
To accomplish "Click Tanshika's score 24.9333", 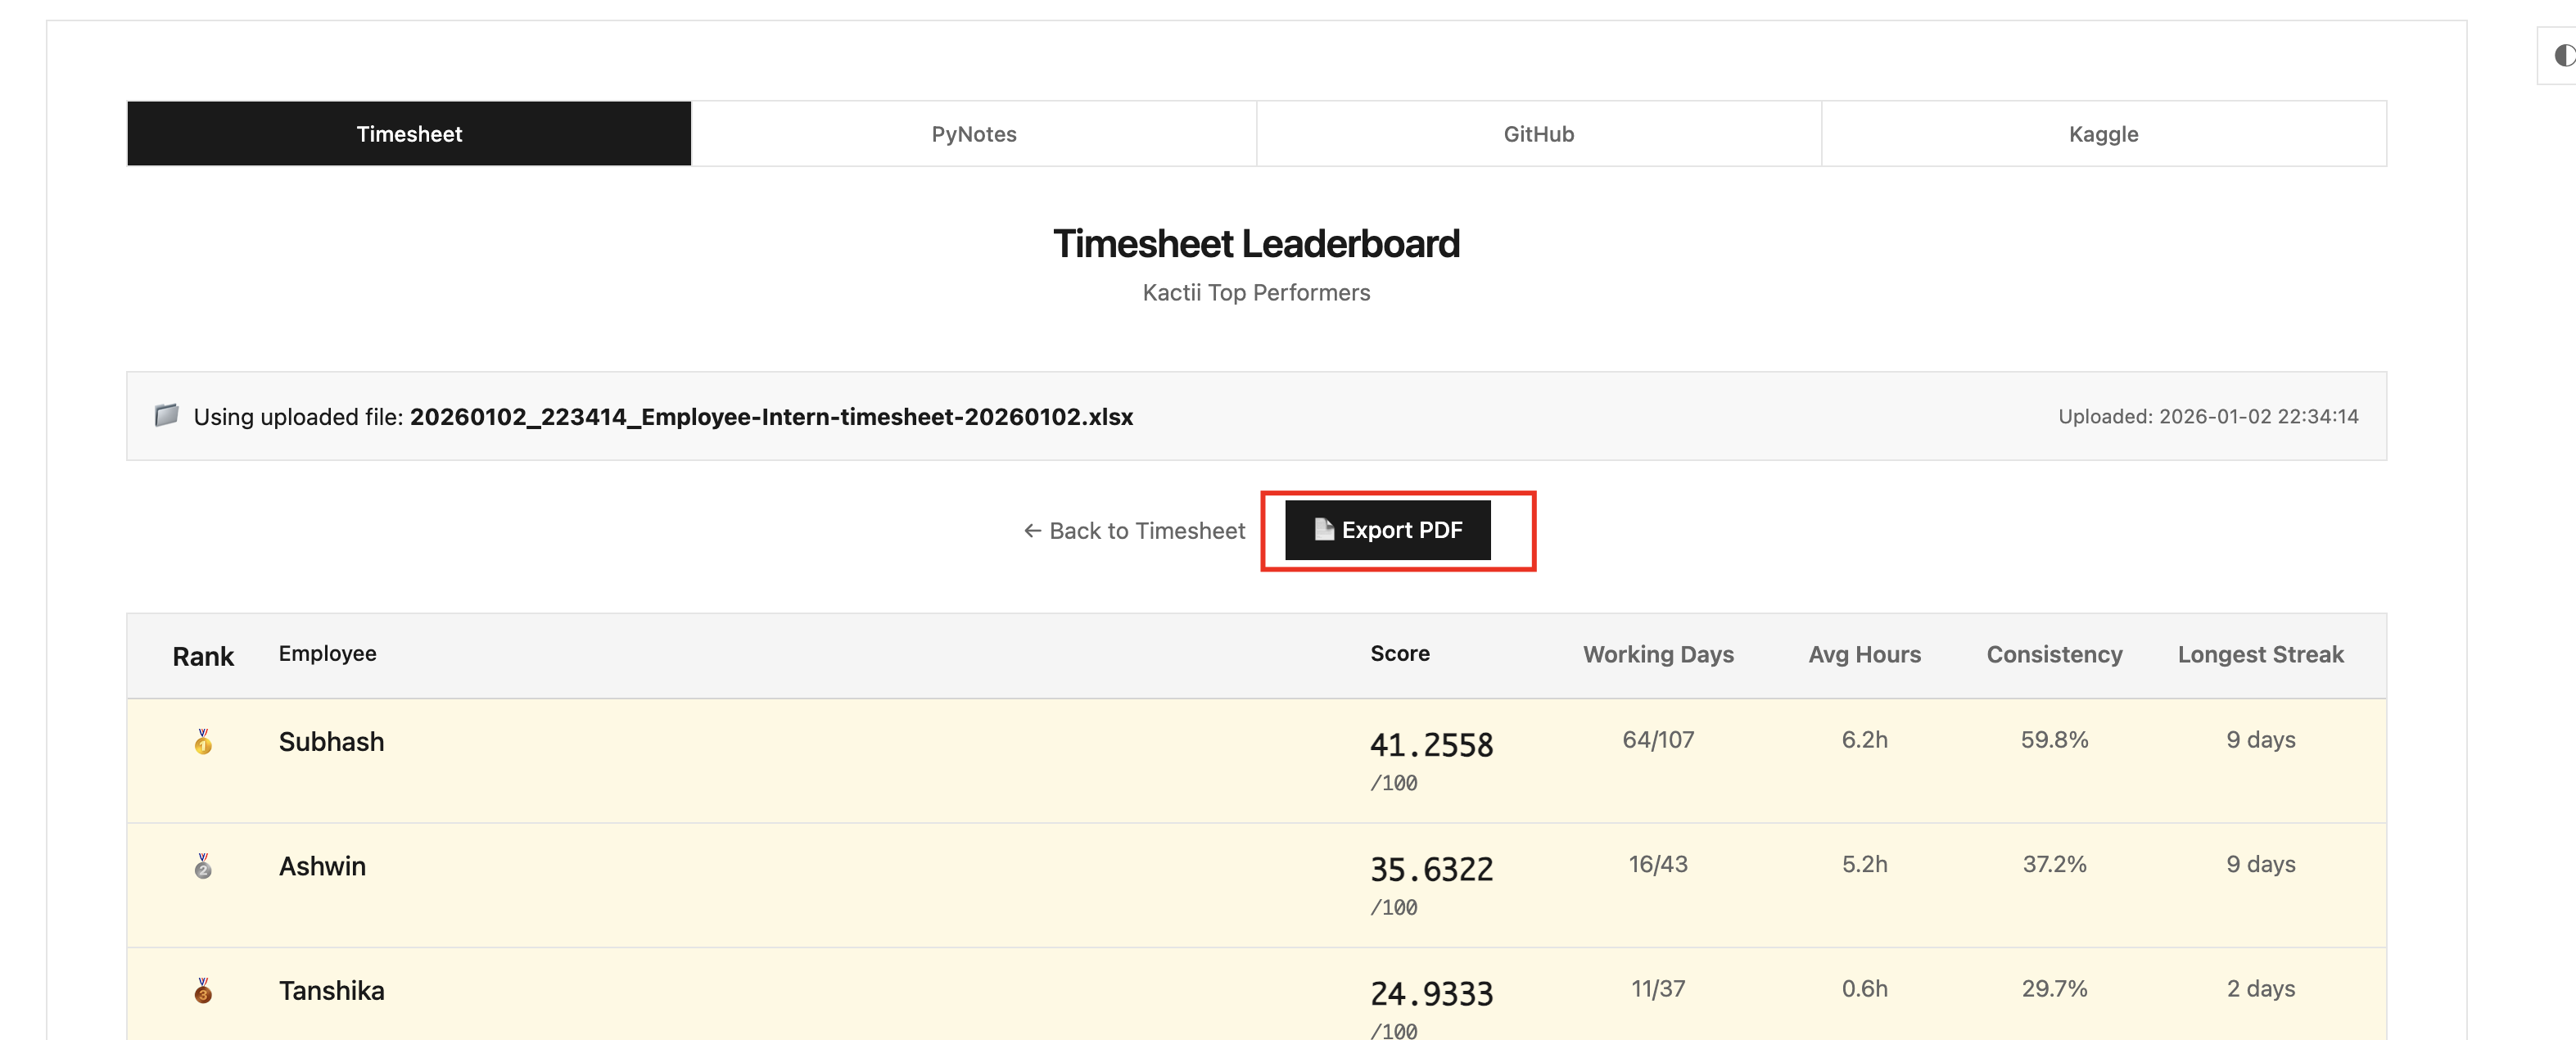I will click(1431, 994).
